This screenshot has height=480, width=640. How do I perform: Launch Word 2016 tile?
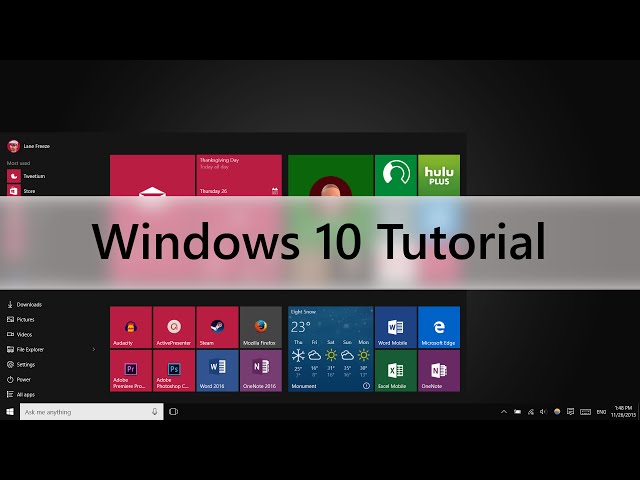(x=217, y=371)
